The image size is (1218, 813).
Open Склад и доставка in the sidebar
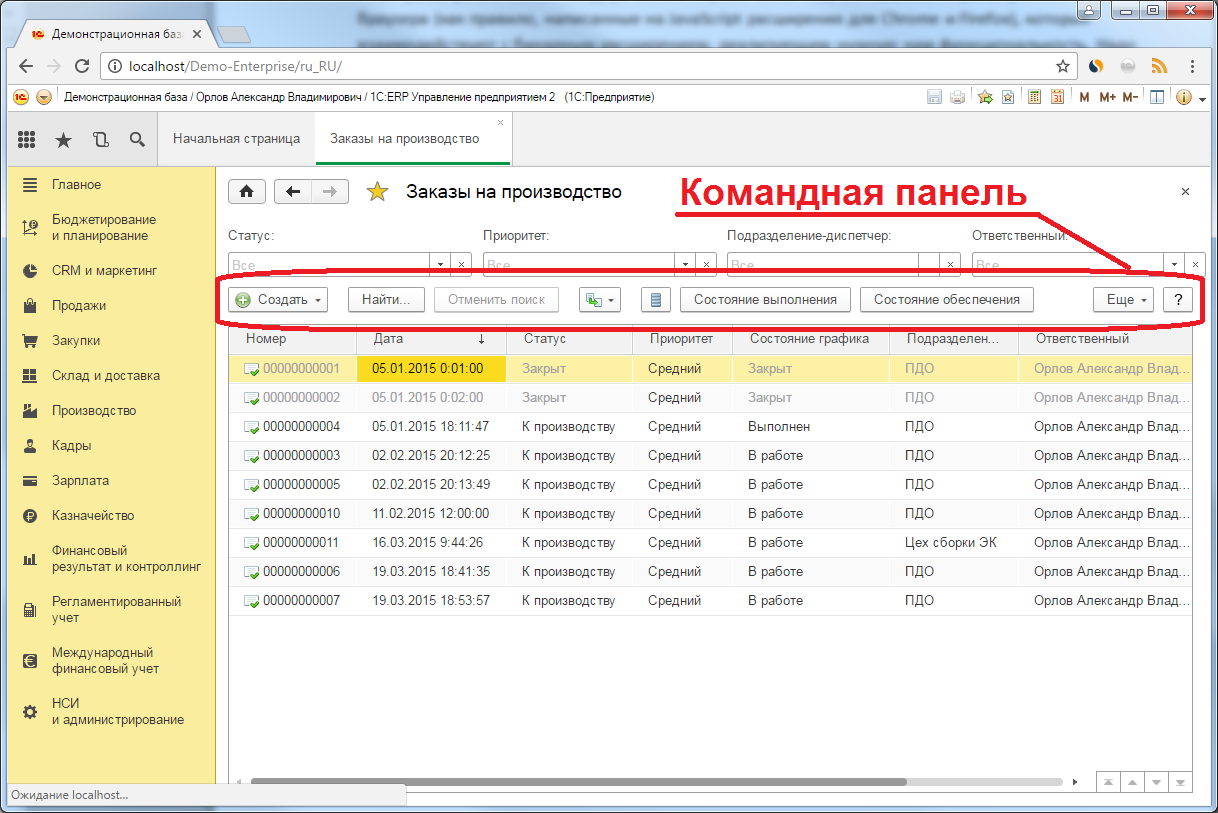(x=105, y=376)
